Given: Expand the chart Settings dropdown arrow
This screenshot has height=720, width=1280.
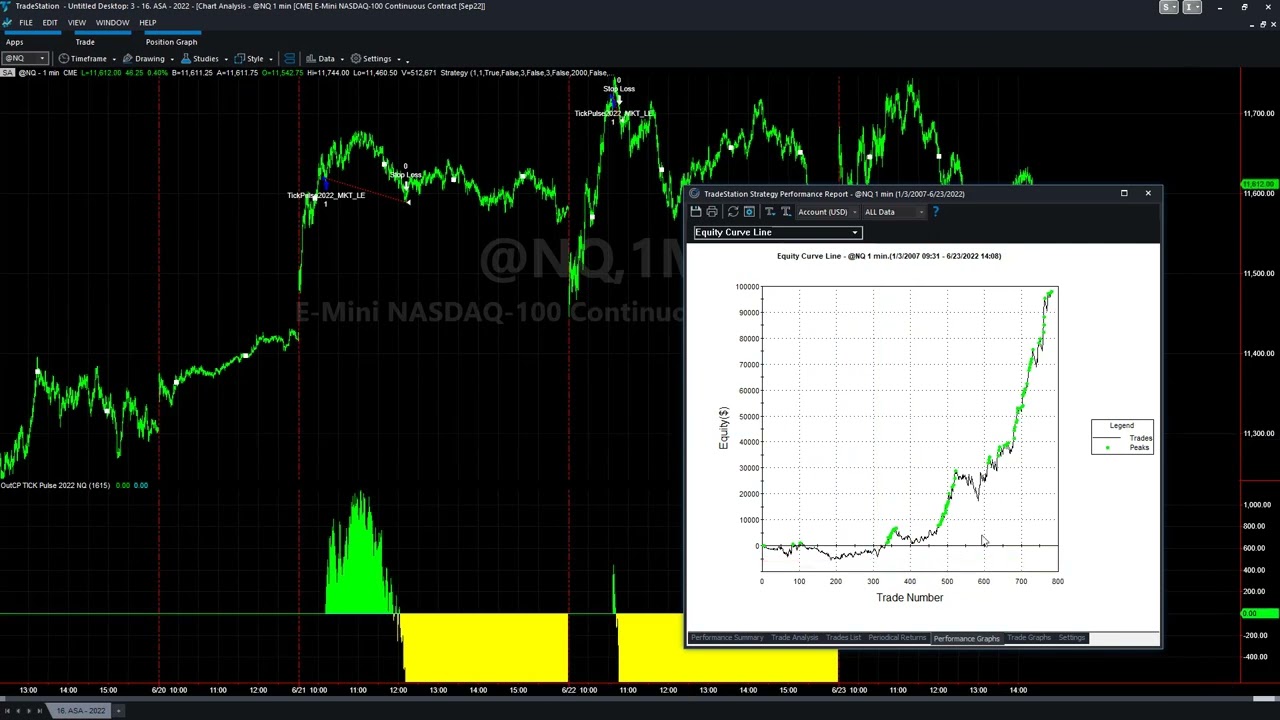Looking at the screenshot, I should [x=398, y=59].
